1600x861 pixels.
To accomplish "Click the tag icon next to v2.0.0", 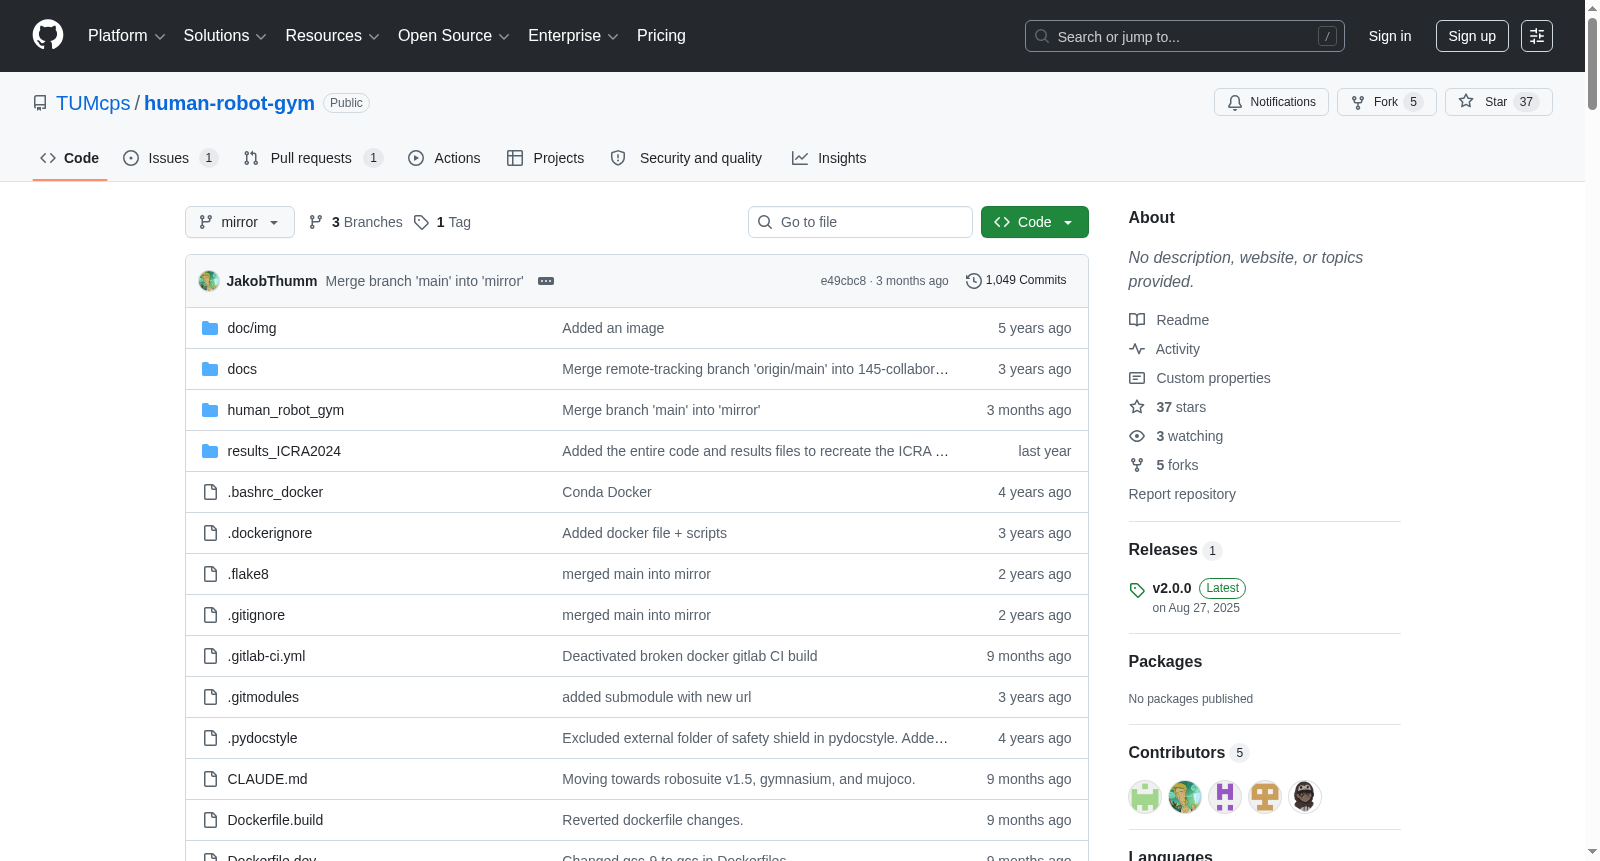I will pyautogui.click(x=1137, y=590).
